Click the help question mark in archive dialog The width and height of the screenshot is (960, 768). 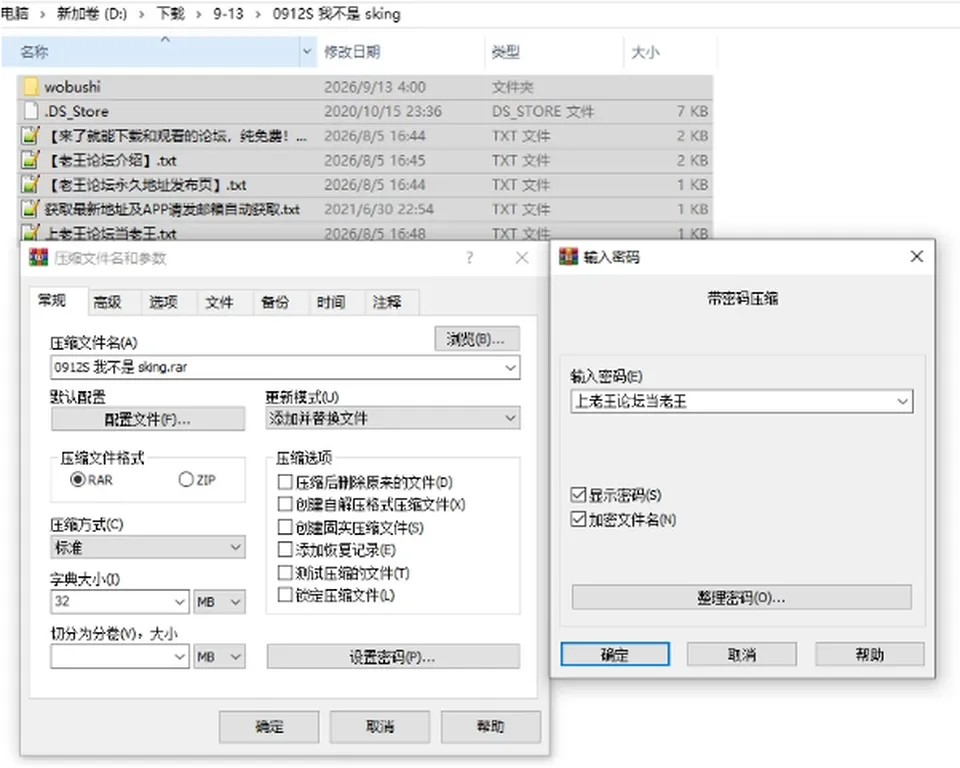pyautogui.click(x=469, y=258)
